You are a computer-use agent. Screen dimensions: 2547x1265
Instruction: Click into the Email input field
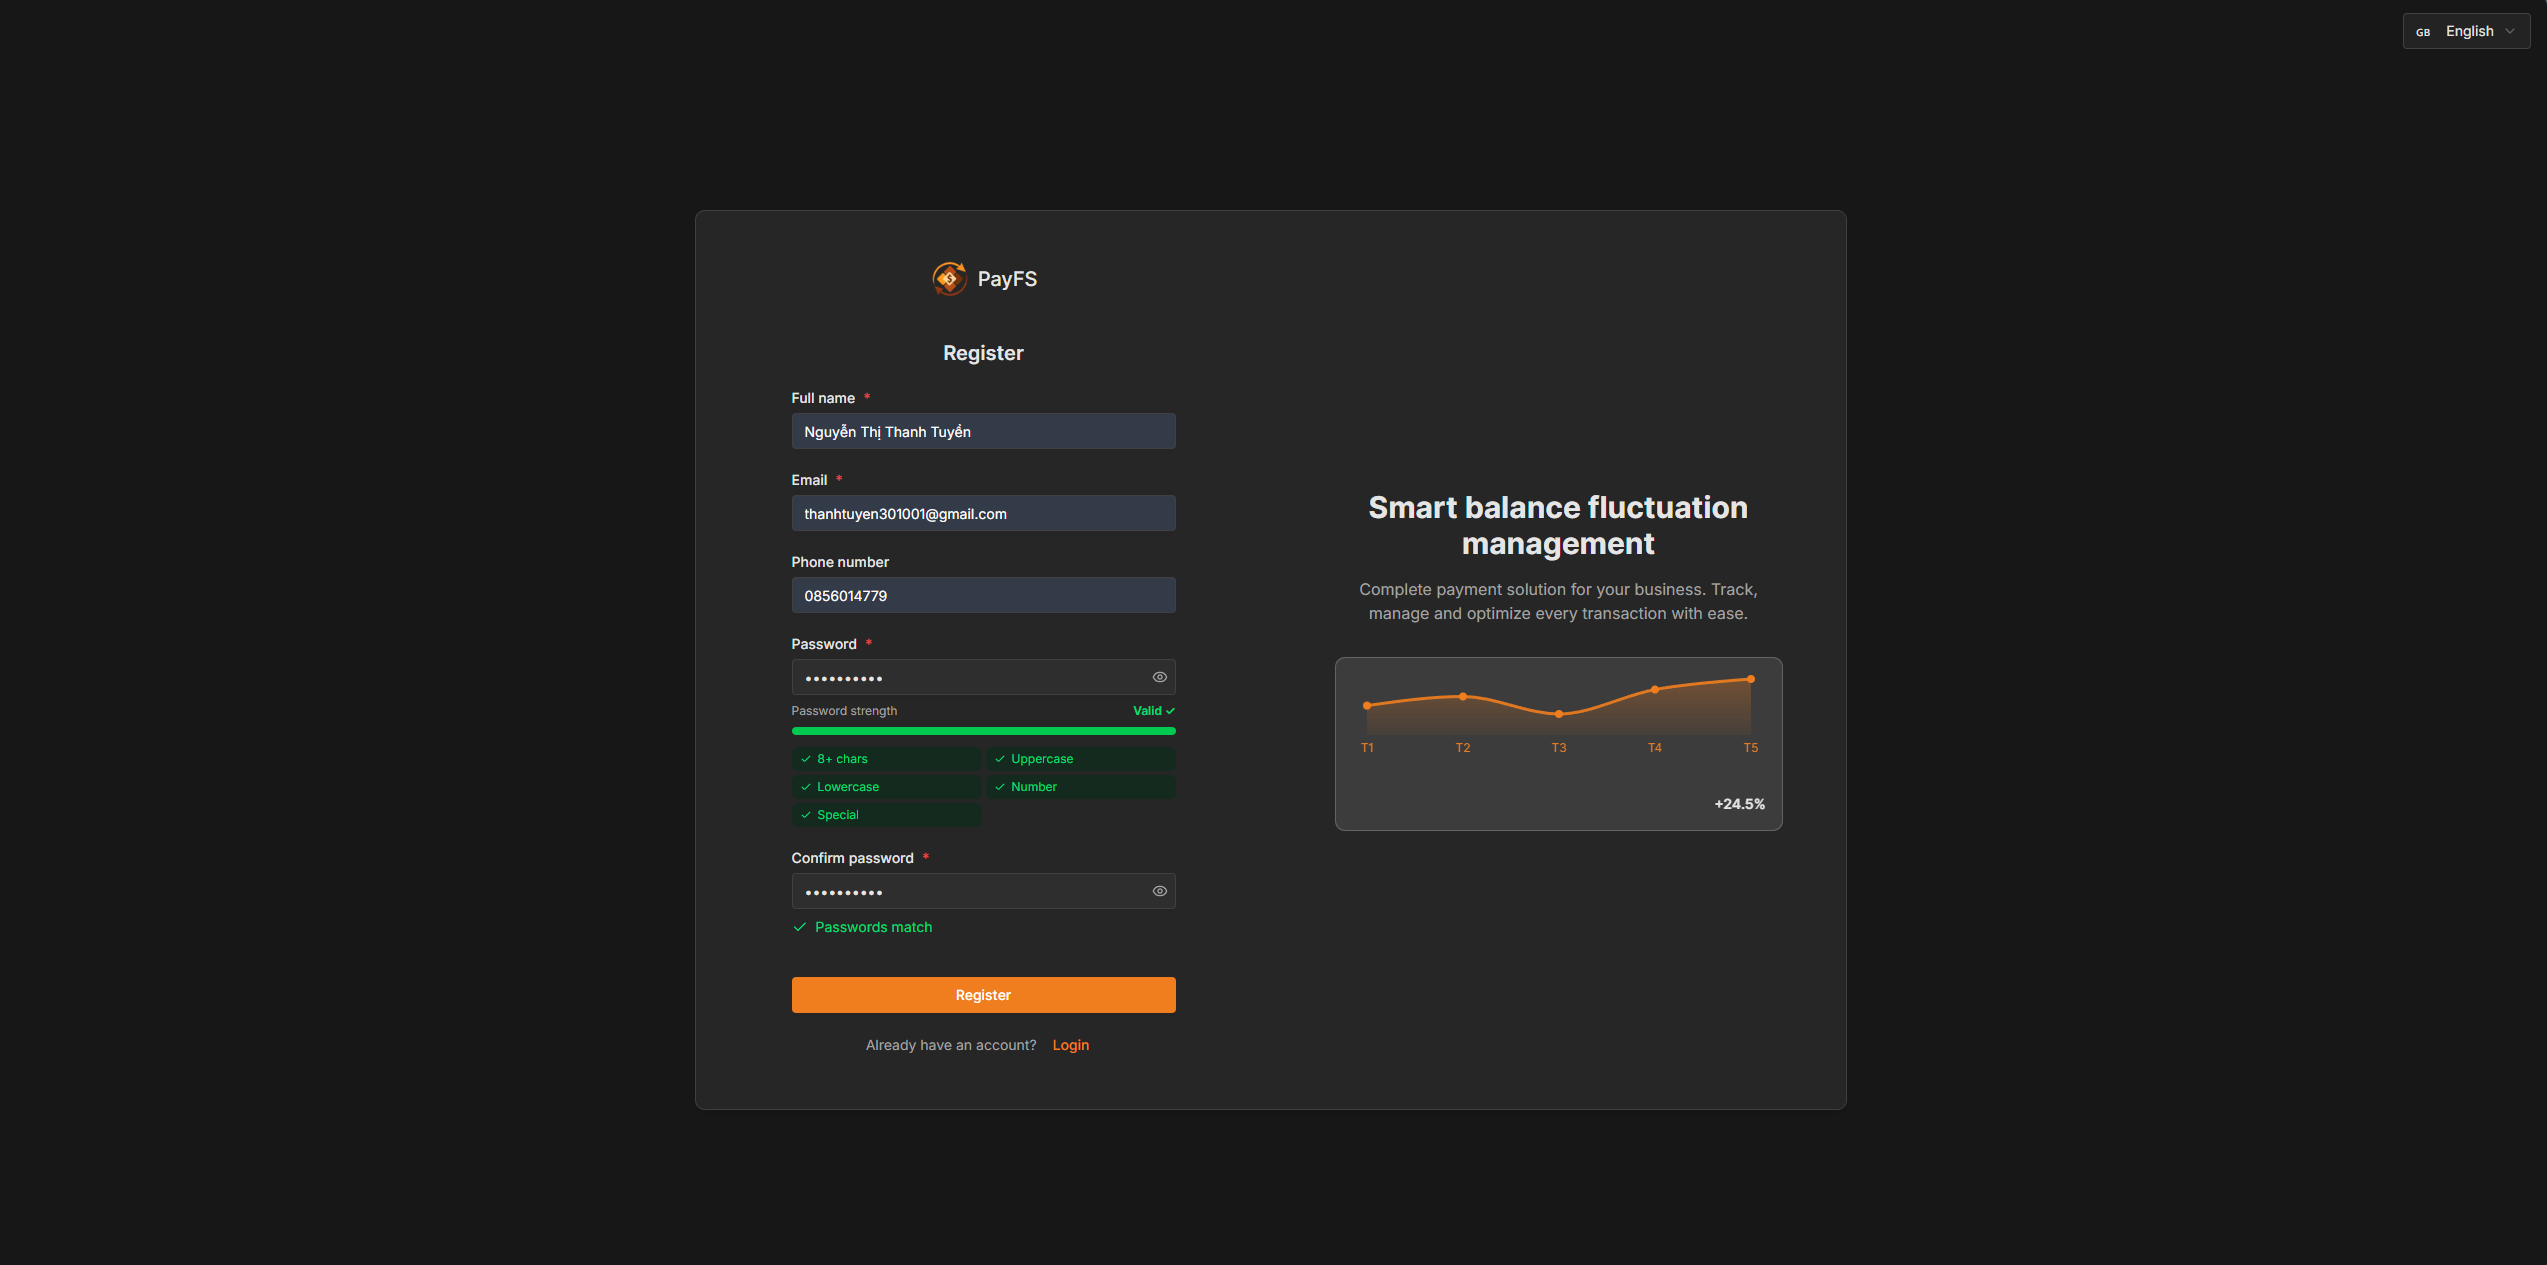click(983, 514)
